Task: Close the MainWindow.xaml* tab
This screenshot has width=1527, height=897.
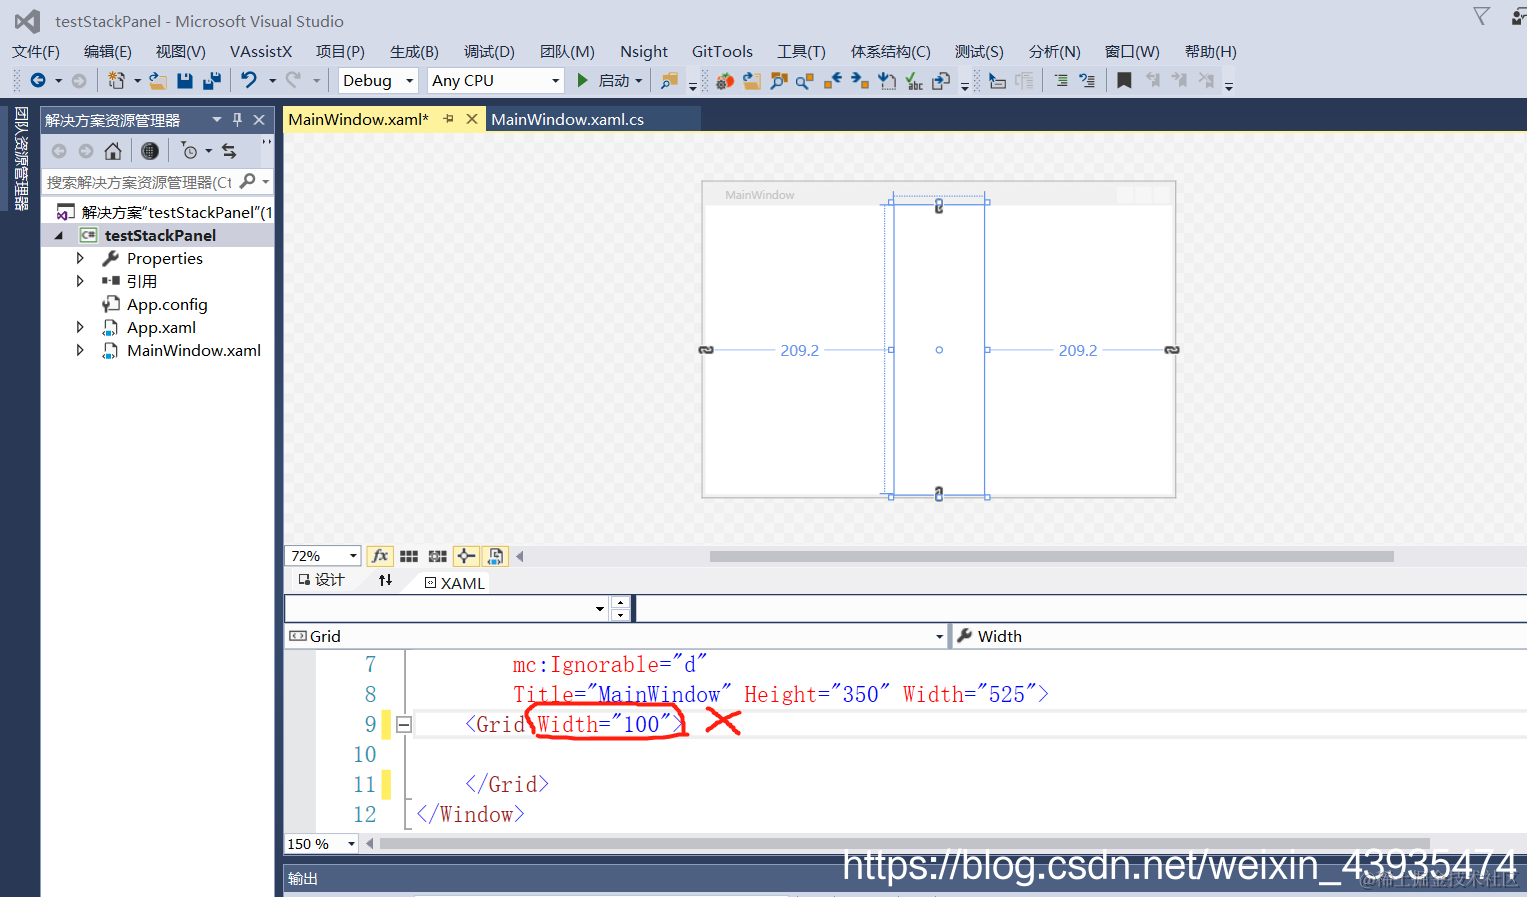Action: pyautogui.click(x=472, y=120)
